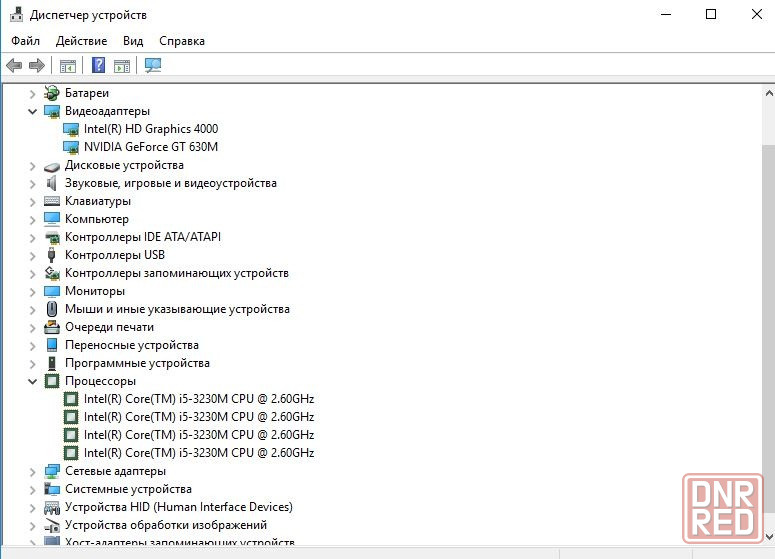Open Help via blue question mark icon
Viewport: 775px width, 559px height.
point(98,66)
